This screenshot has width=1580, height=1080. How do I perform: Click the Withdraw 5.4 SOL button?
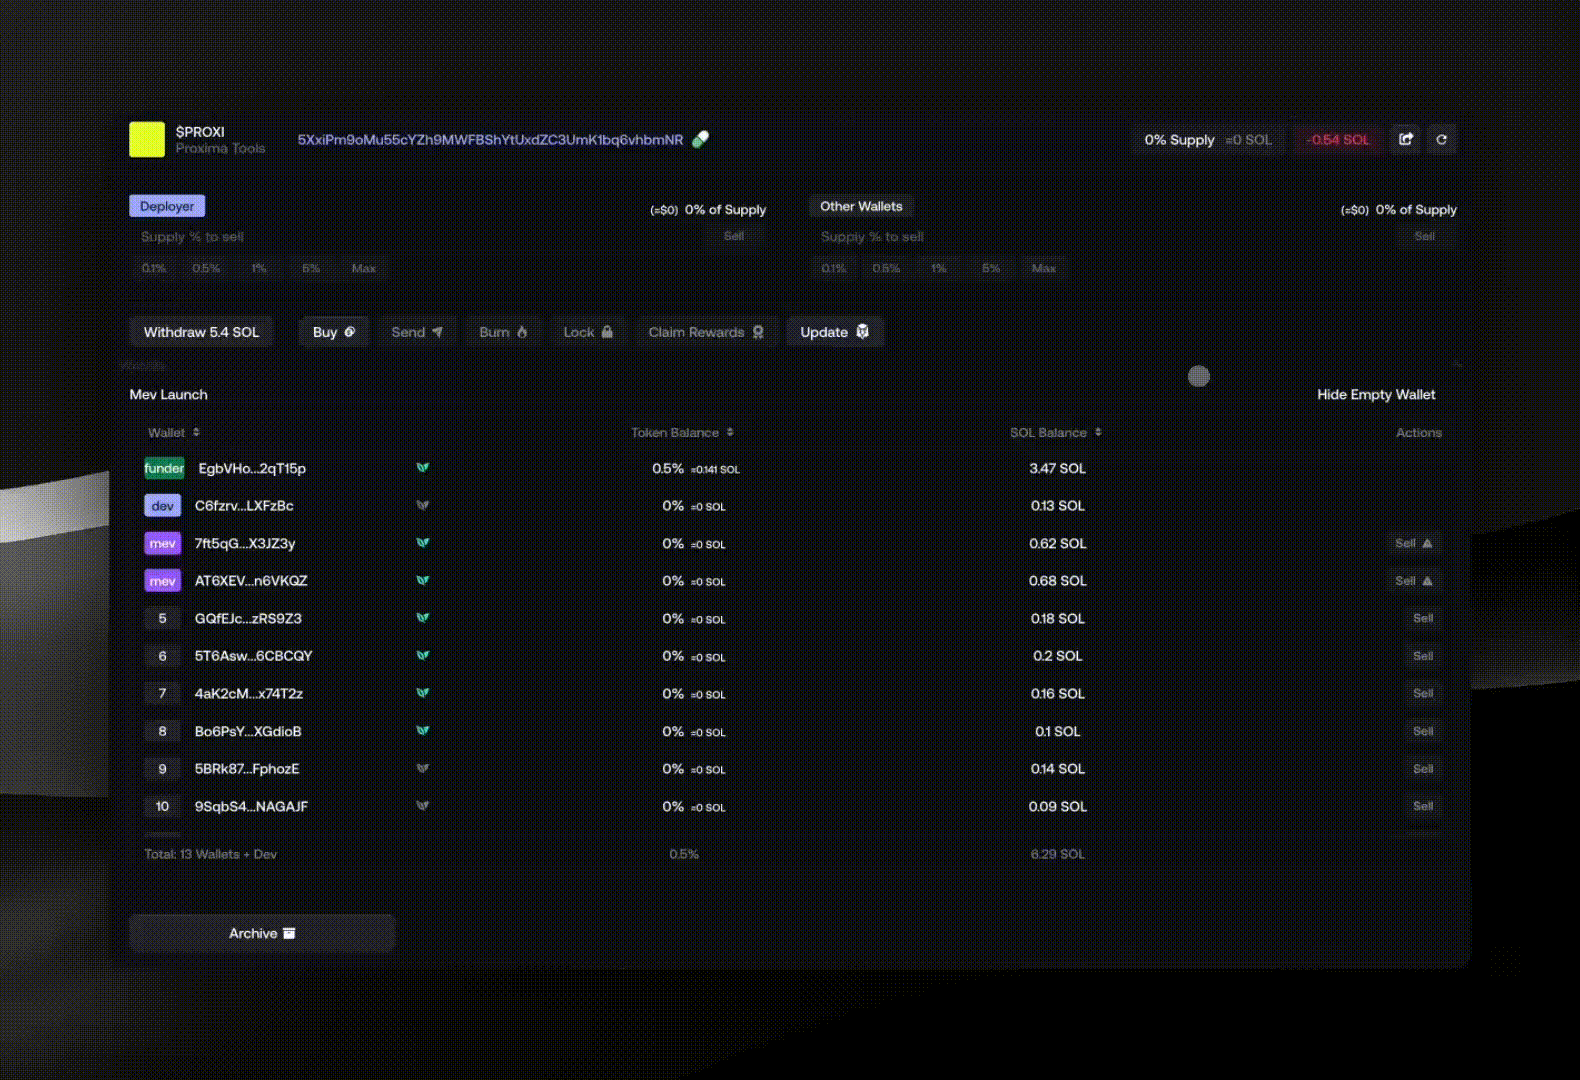pos(201,332)
